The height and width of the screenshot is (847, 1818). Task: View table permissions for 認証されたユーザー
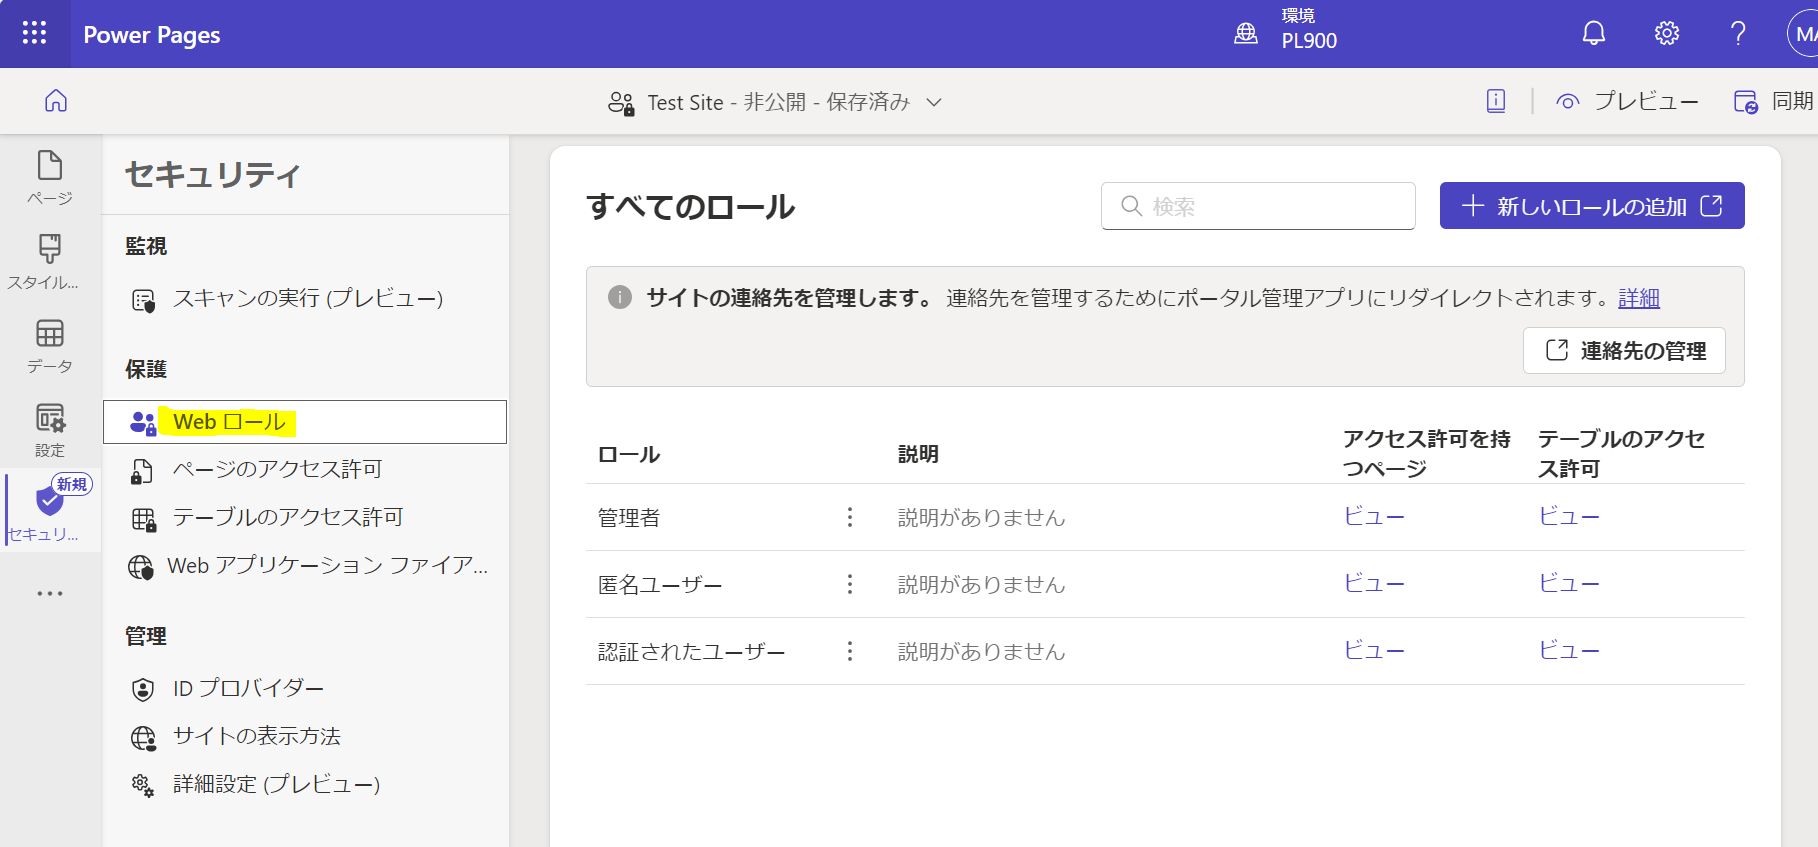click(1569, 650)
